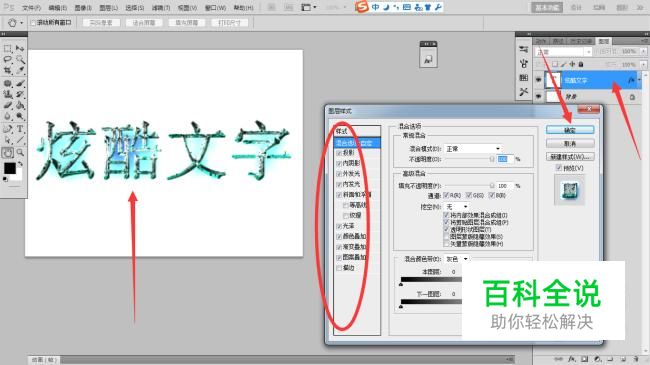Select the Paint Bucket tool
650x365 pixels.
[20, 105]
